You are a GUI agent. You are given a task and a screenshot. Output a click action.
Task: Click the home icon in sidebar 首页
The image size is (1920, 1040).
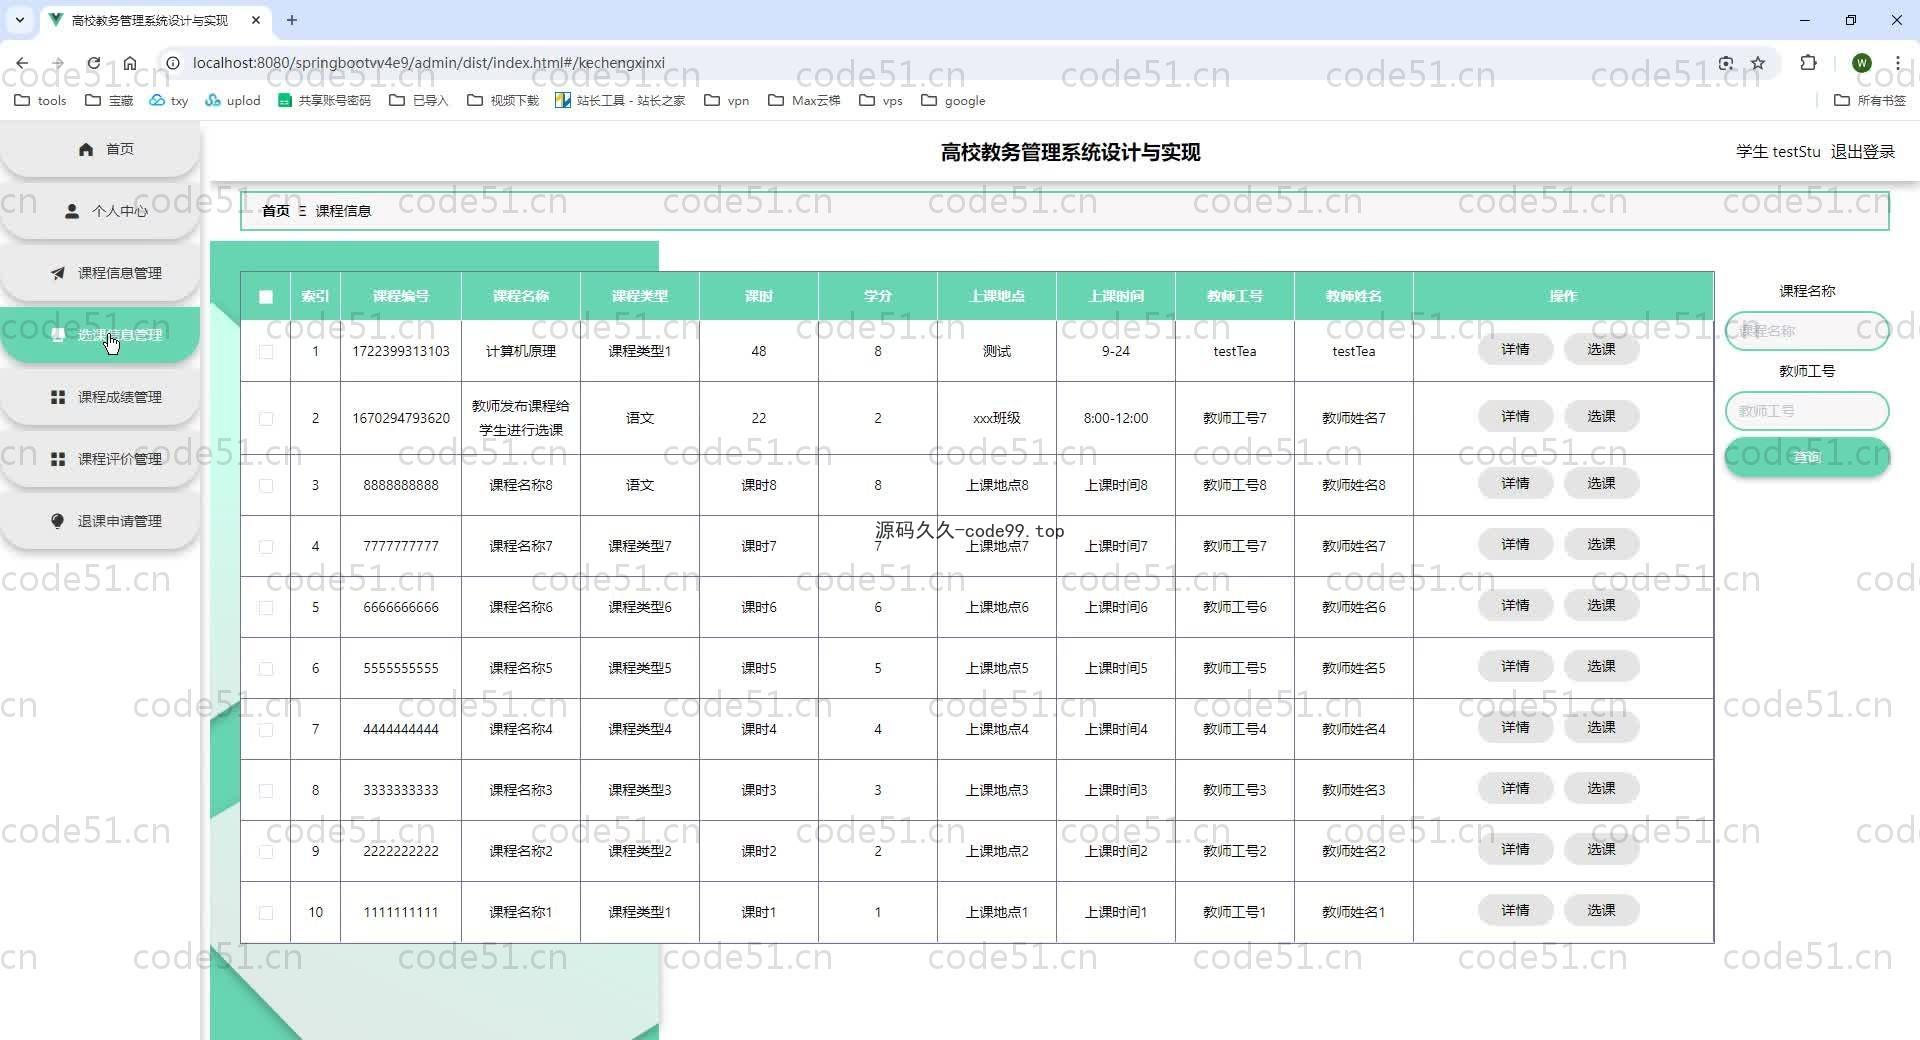coord(86,149)
